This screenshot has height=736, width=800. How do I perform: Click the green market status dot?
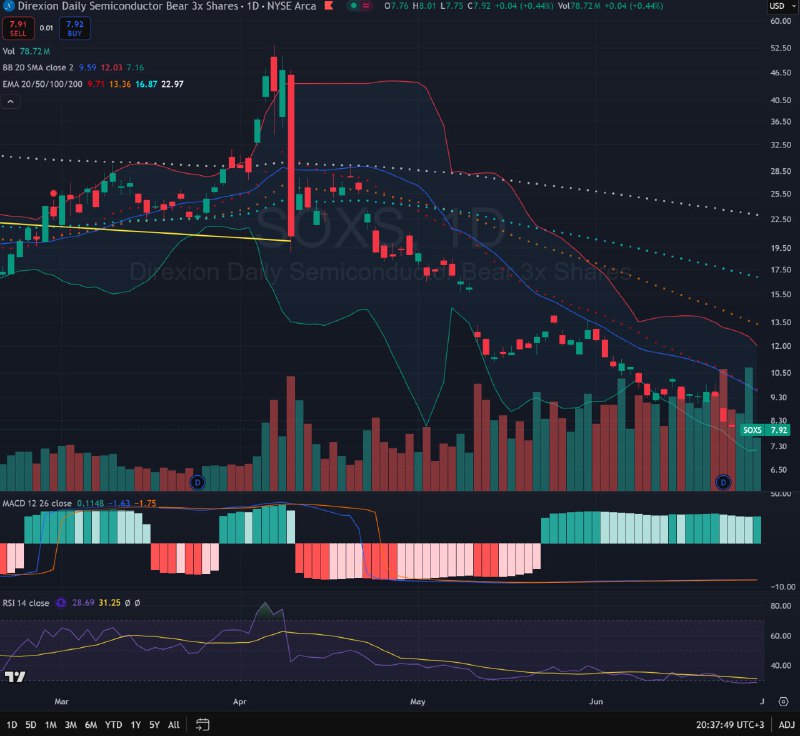[353, 6]
